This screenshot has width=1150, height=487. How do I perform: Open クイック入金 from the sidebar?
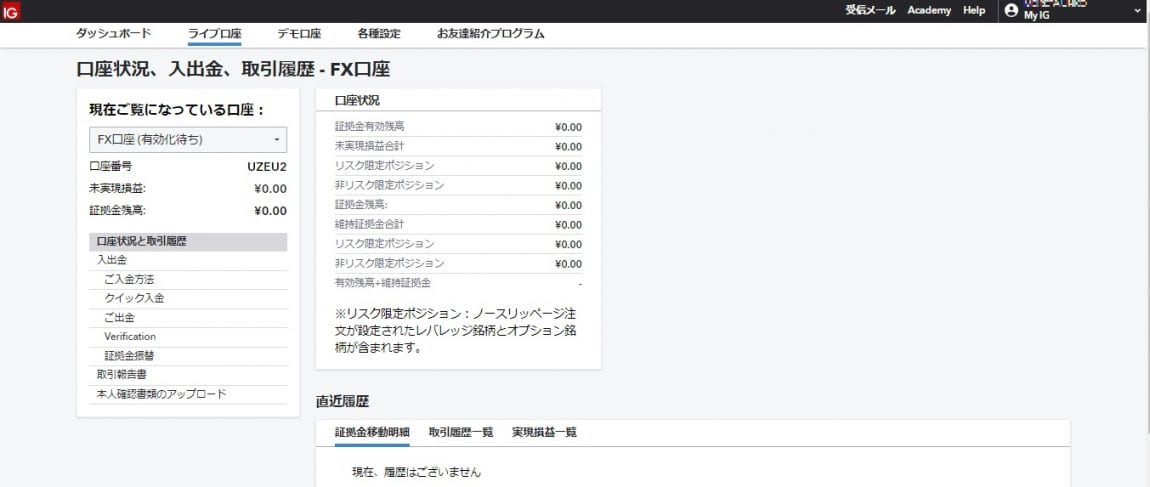tap(134, 298)
